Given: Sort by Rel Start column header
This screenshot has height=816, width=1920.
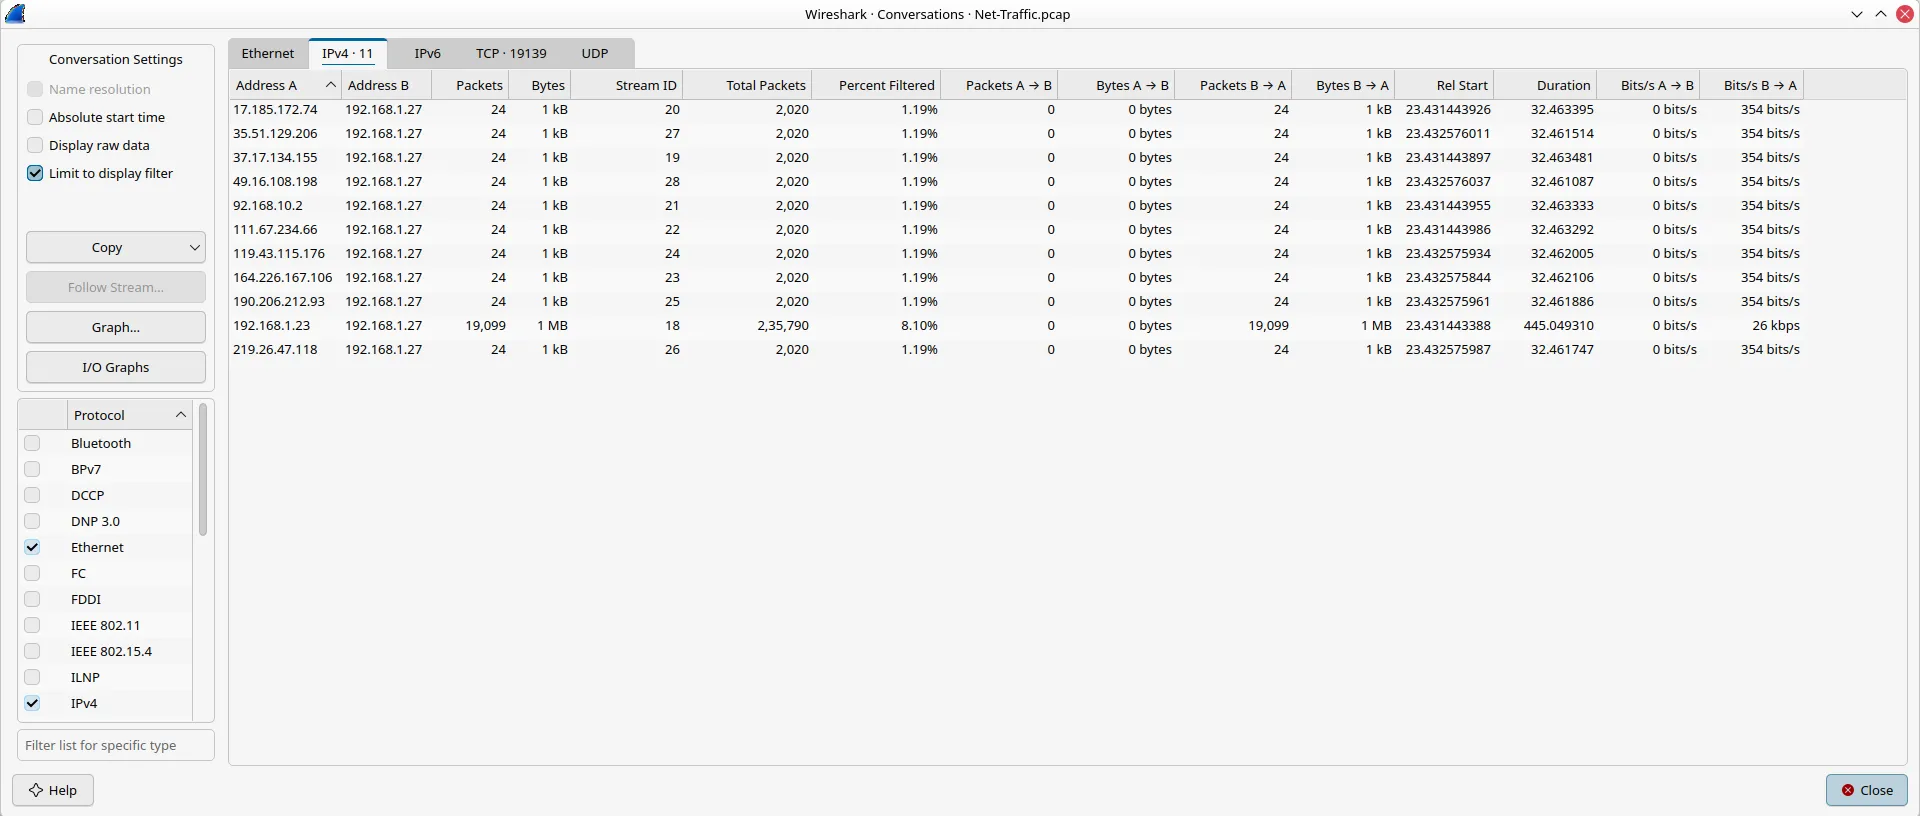Looking at the screenshot, I should pyautogui.click(x=1444, y=85).
